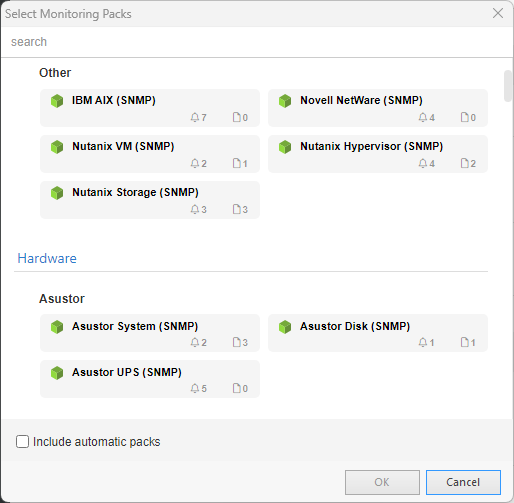
Task: Select the Hardware category heading
Action: (x=47, y=258)
